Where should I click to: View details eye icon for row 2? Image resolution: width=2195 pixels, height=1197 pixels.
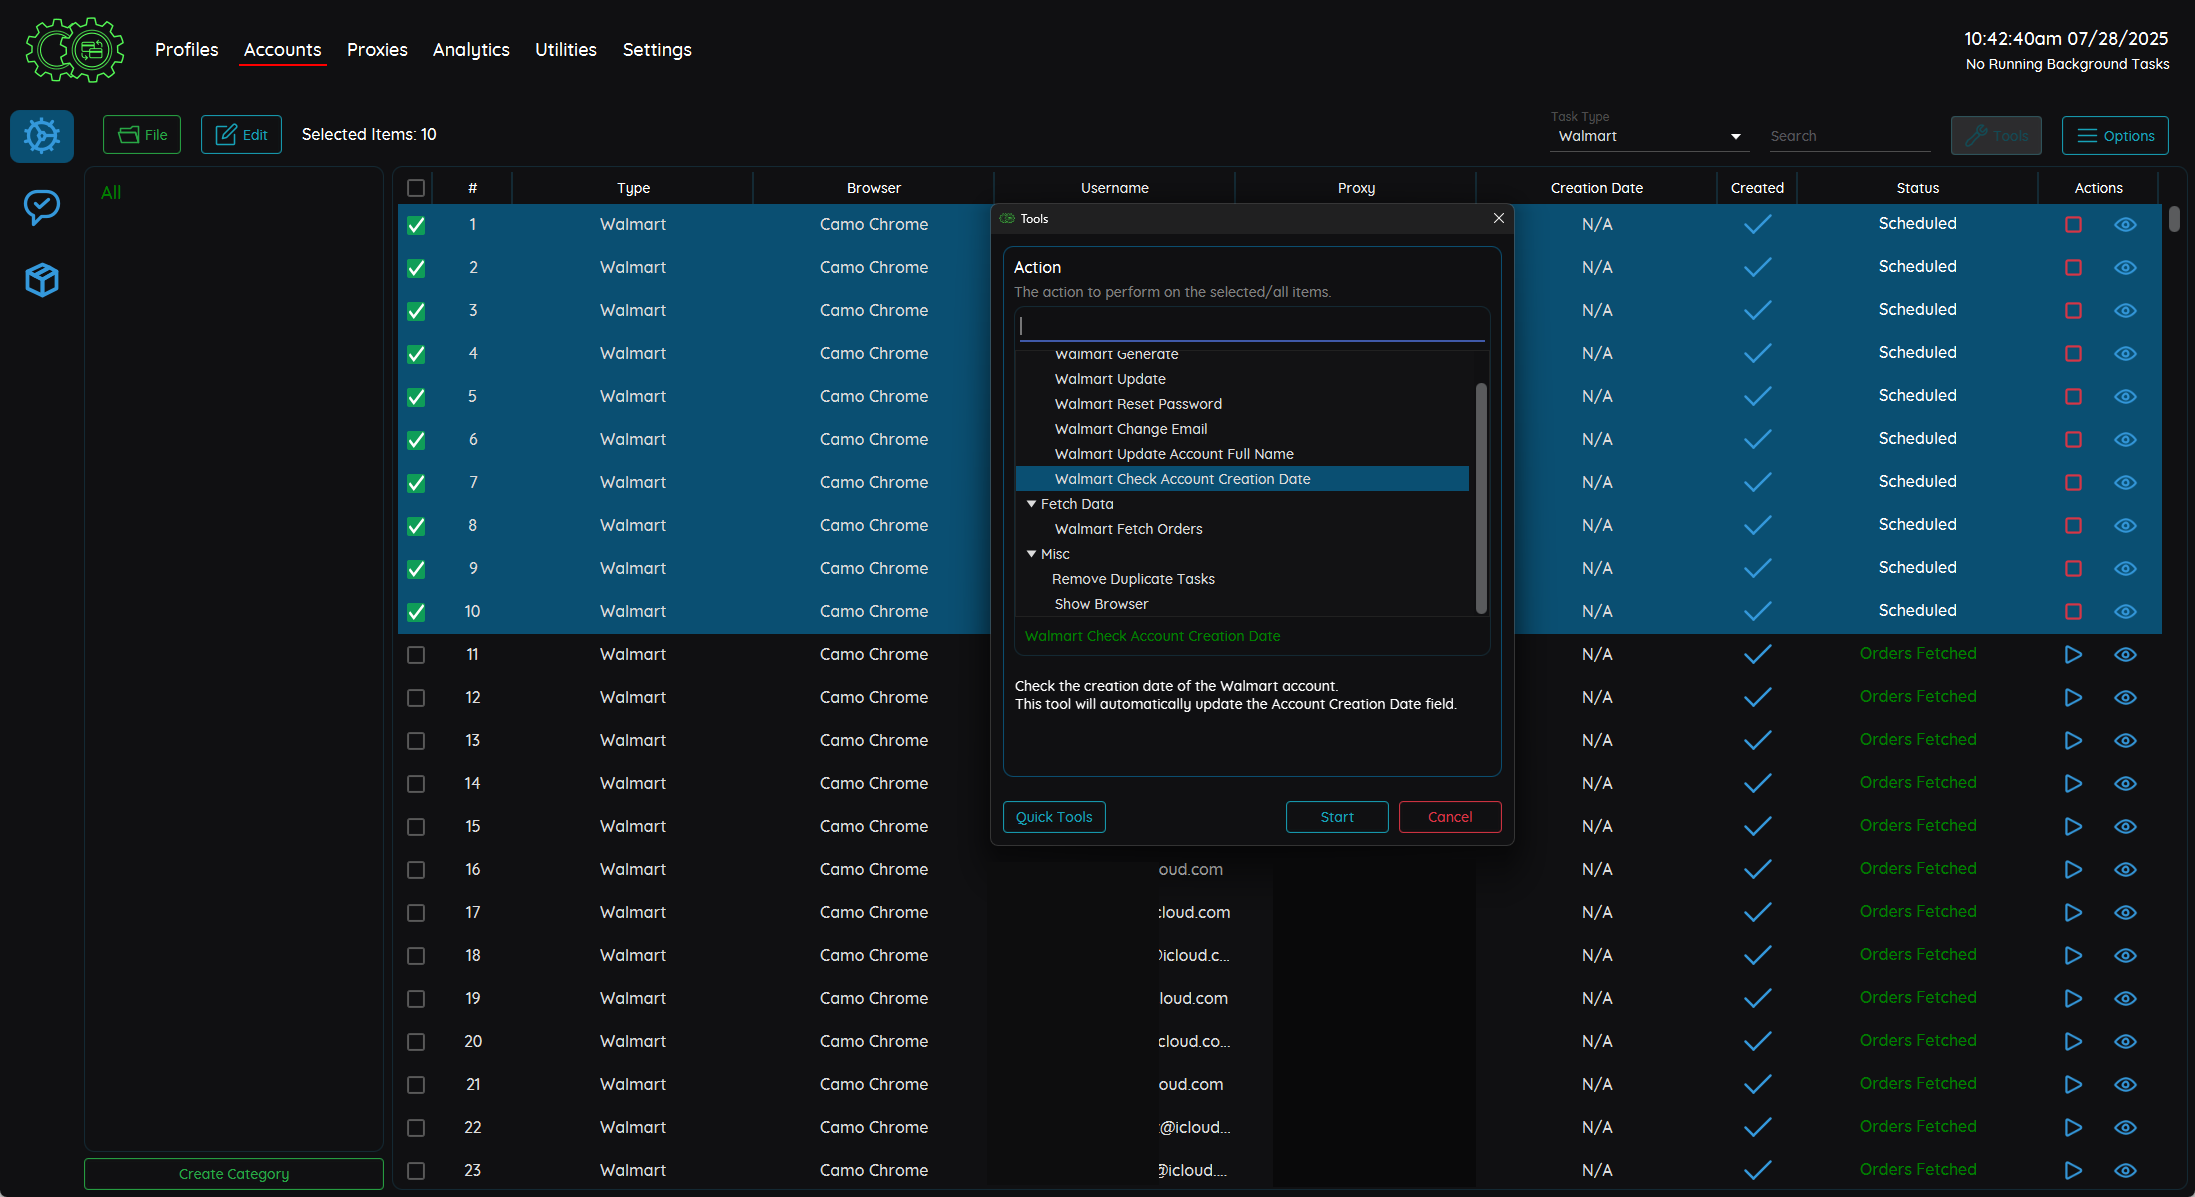pyautogui.click(x=2126, y=268)
